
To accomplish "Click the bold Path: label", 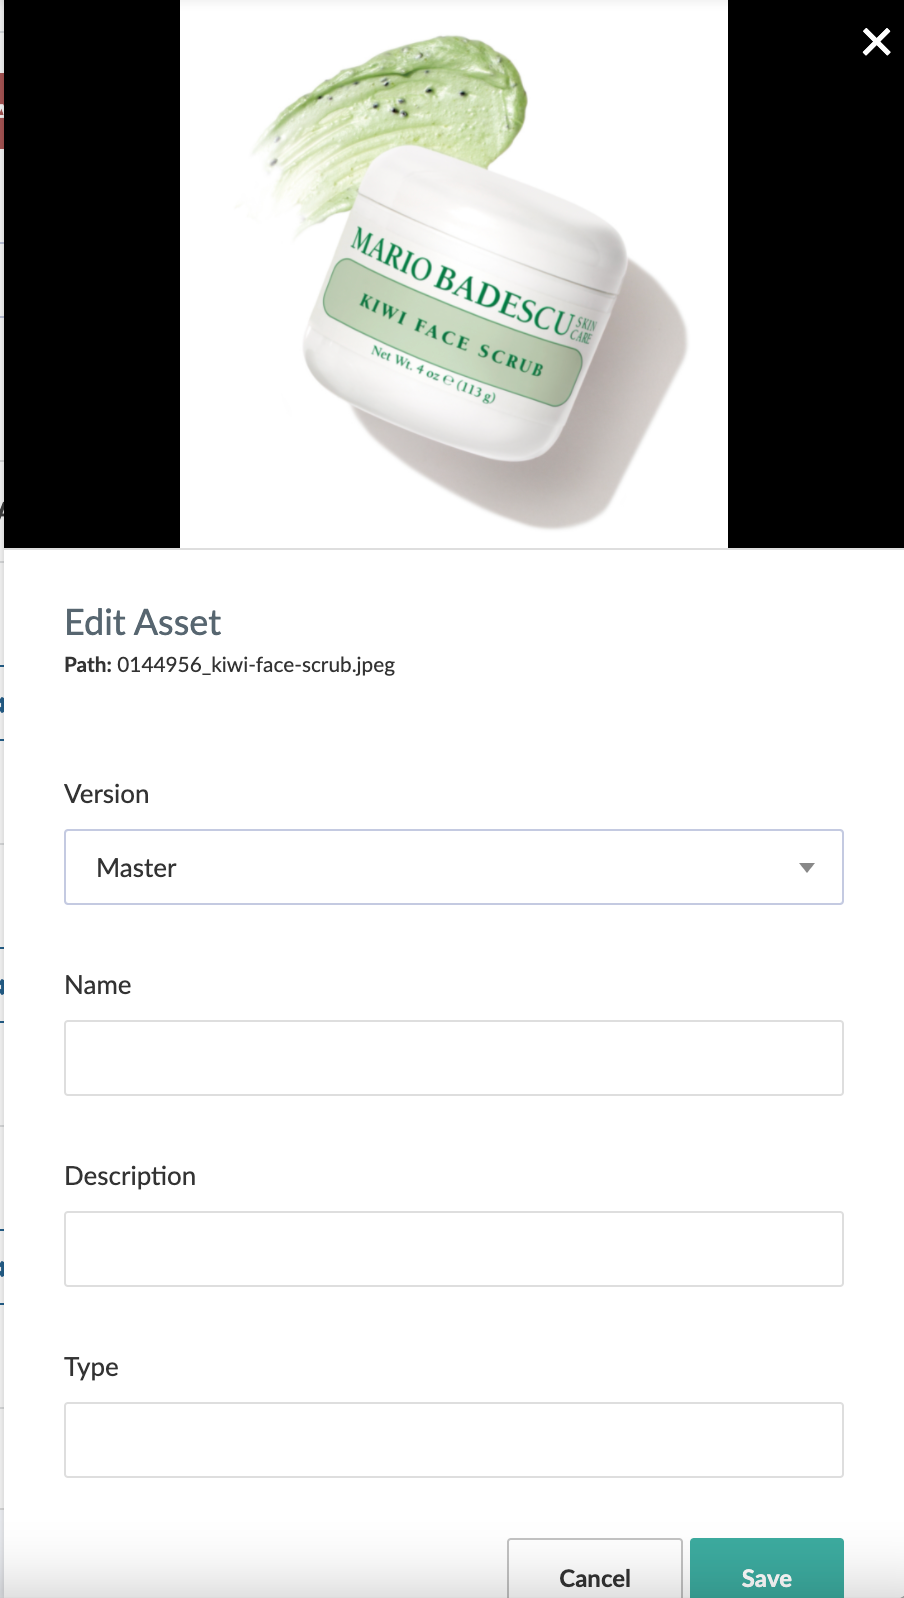I will pos(88,665).
